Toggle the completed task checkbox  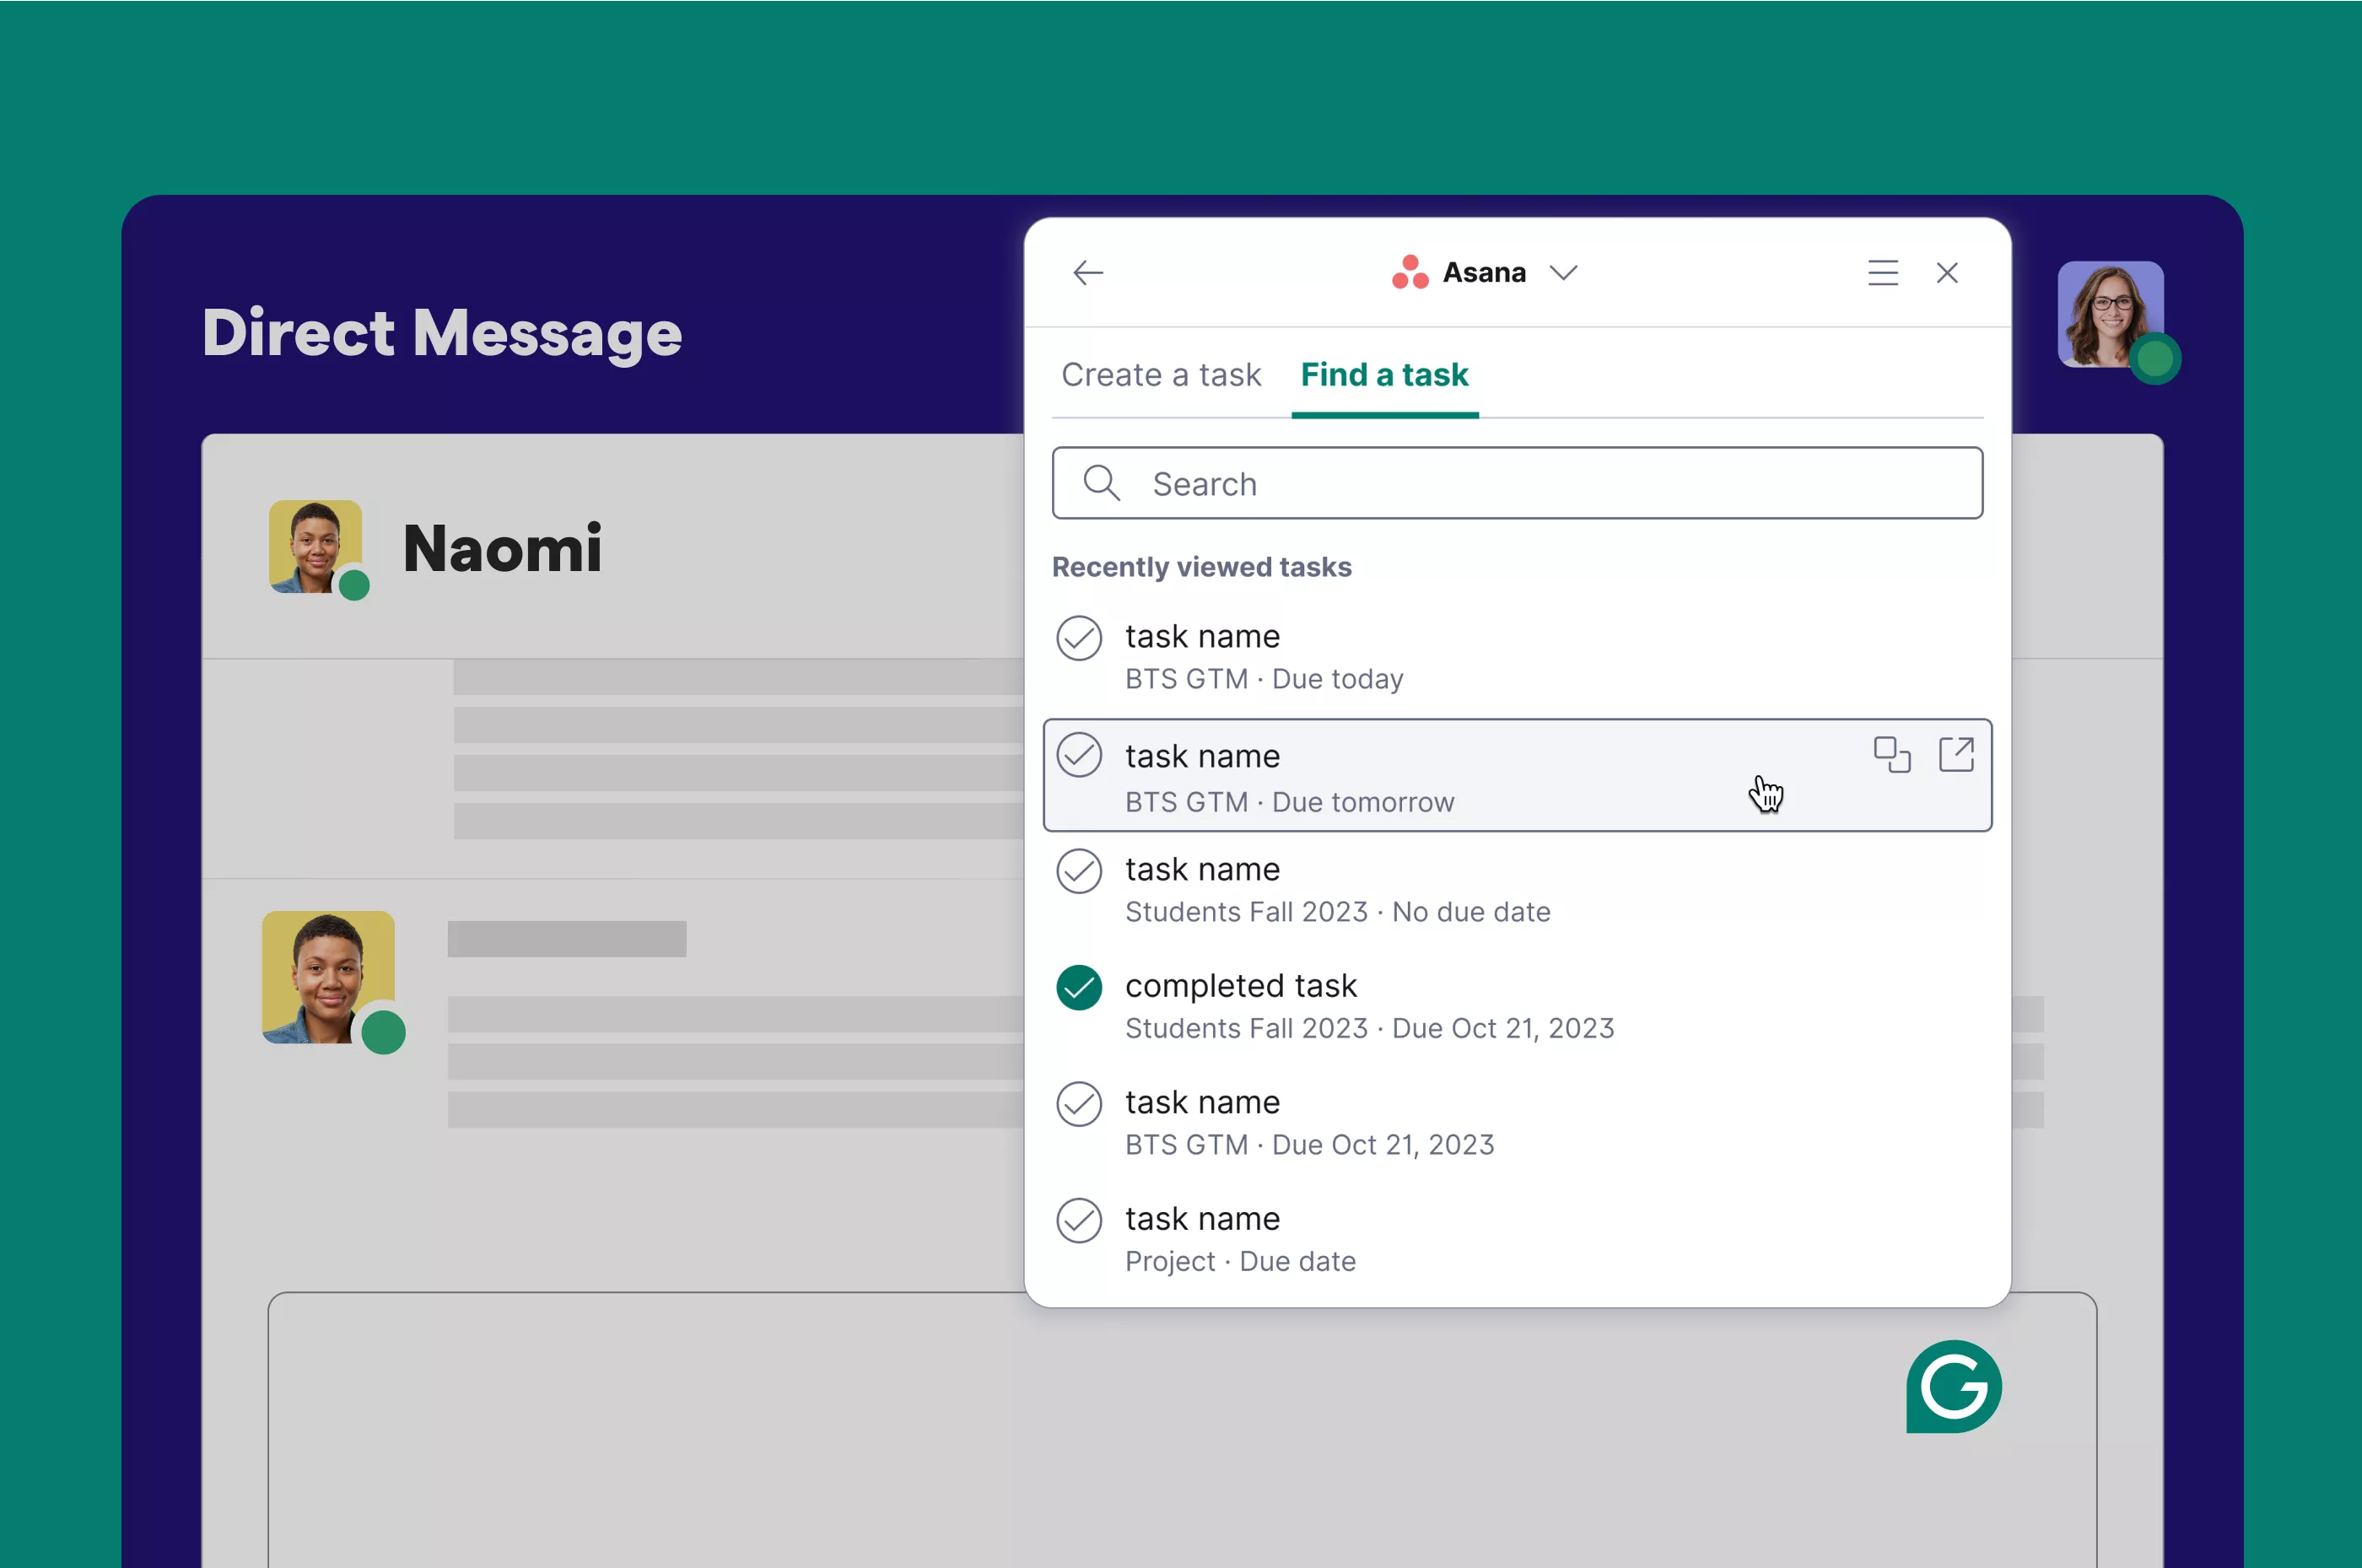(x=1080, y=985)
